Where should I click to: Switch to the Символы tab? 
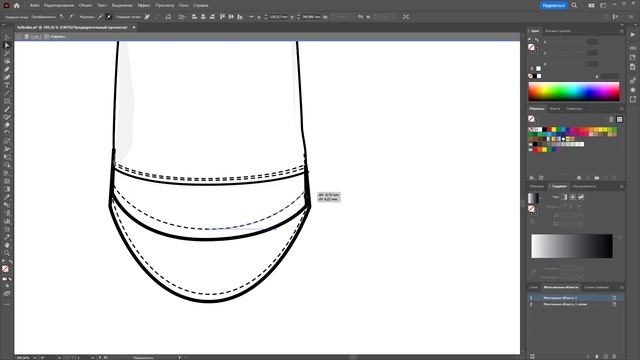click(x=574, y=109)
